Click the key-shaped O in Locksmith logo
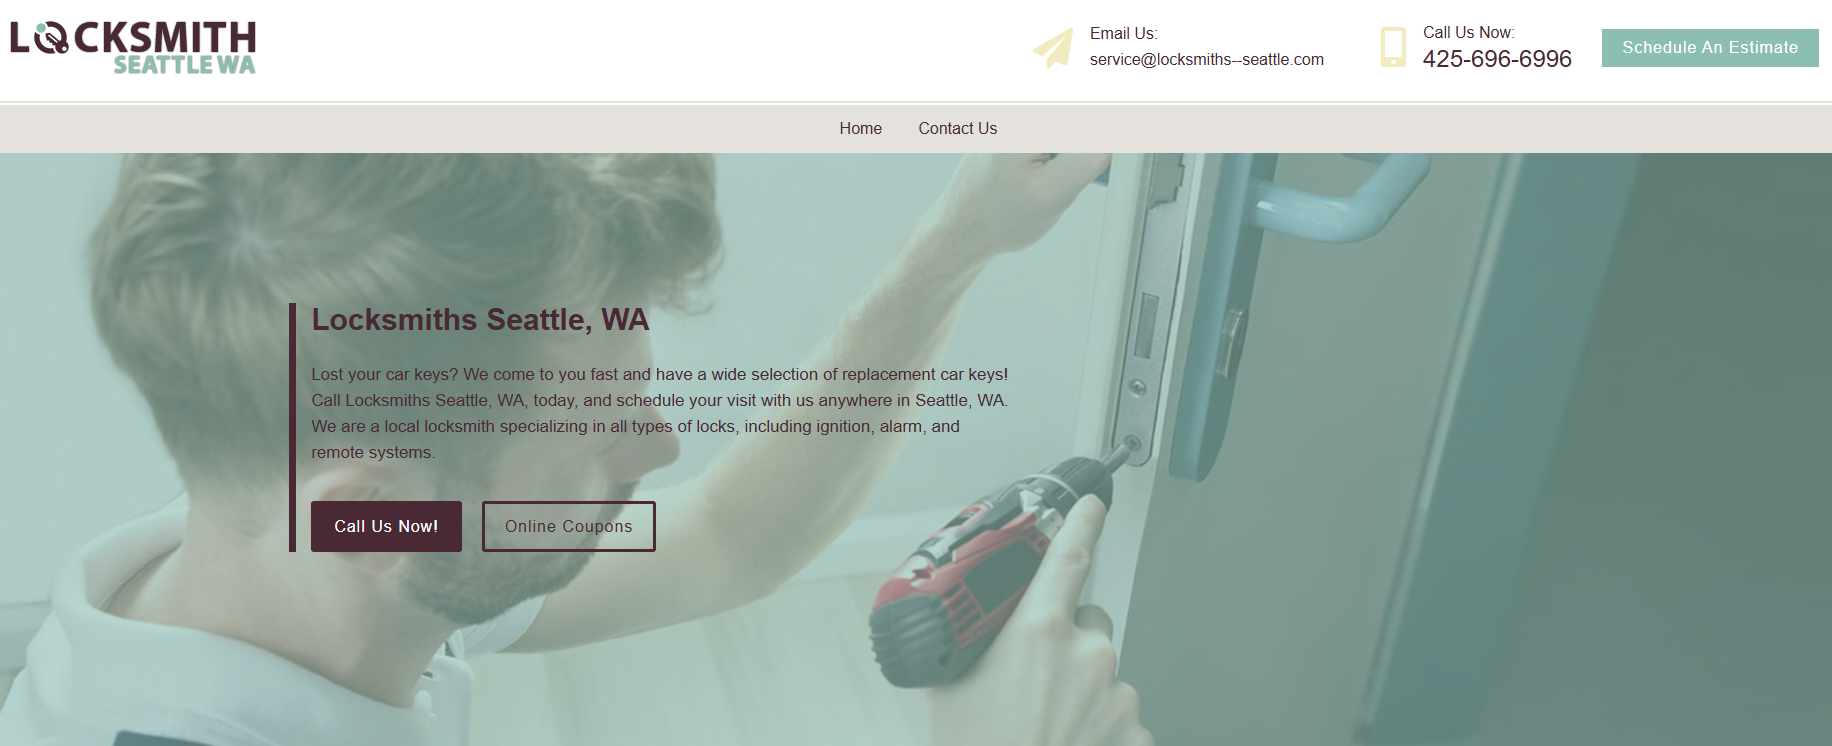Image resolution: width=1832 pixels, height=746 pixels. click(x=50, y=38)
